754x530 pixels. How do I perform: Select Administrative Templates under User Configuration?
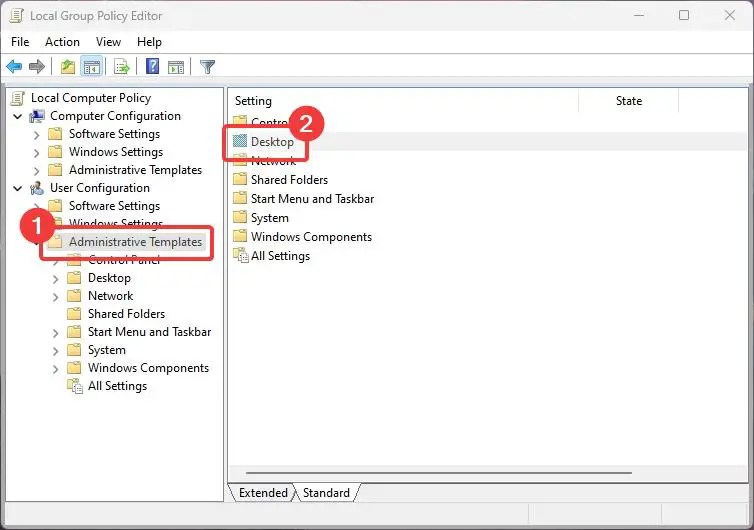pyautogui.click(x=135, y=241)
